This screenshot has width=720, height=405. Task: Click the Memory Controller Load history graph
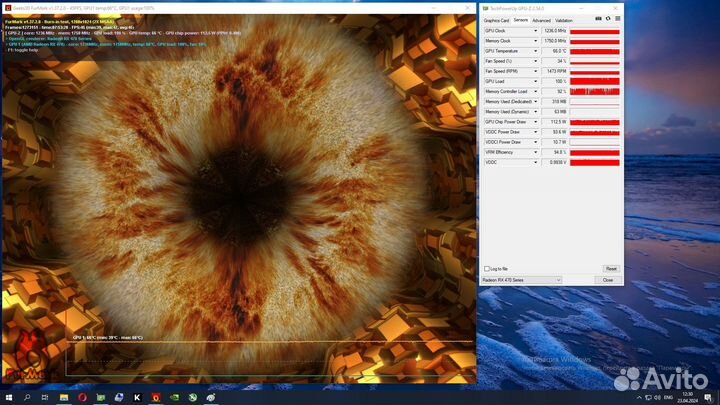point(595,91)
